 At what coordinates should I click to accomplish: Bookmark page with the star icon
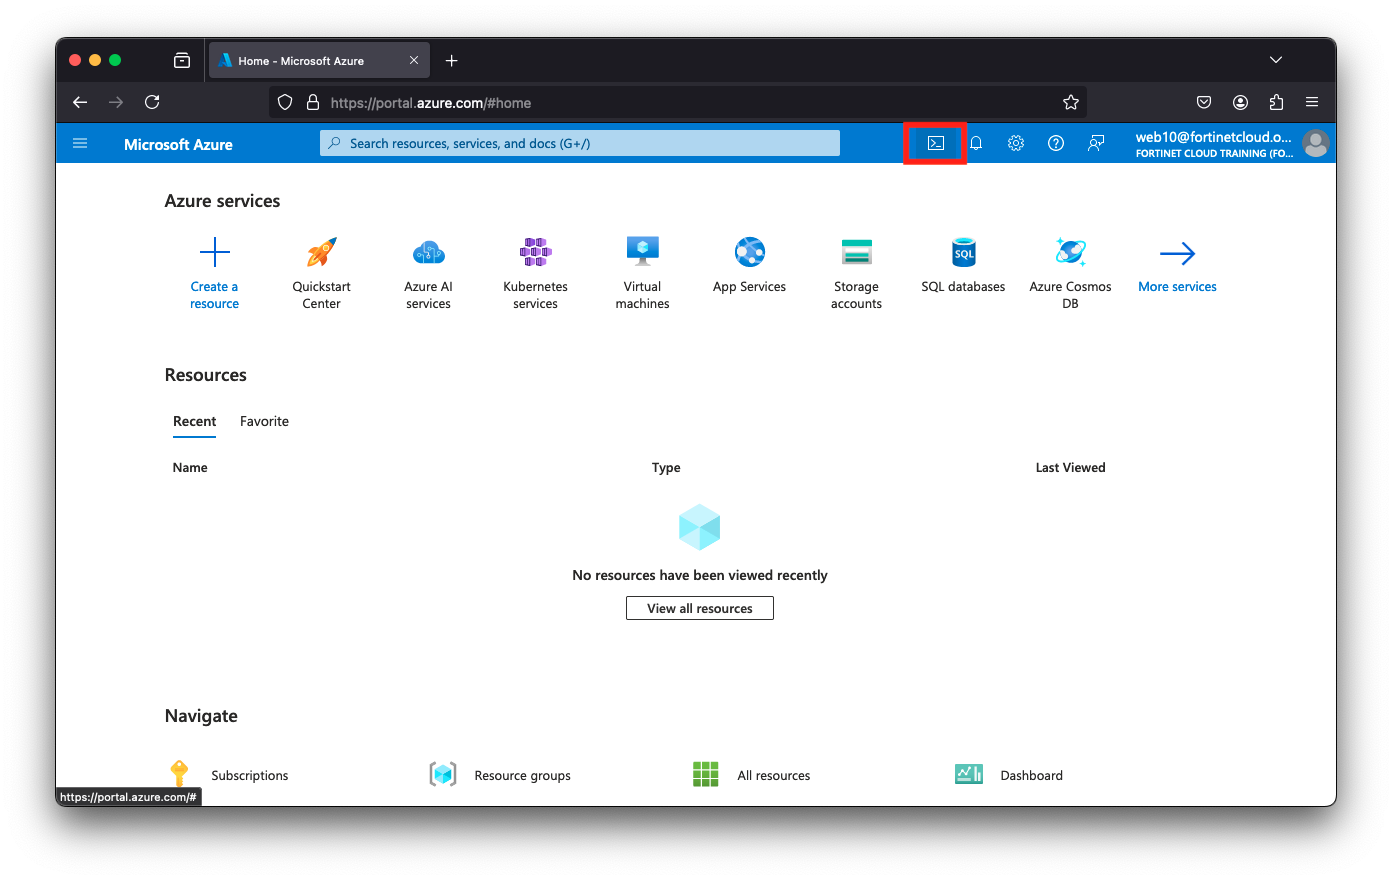pos(1071,102)
